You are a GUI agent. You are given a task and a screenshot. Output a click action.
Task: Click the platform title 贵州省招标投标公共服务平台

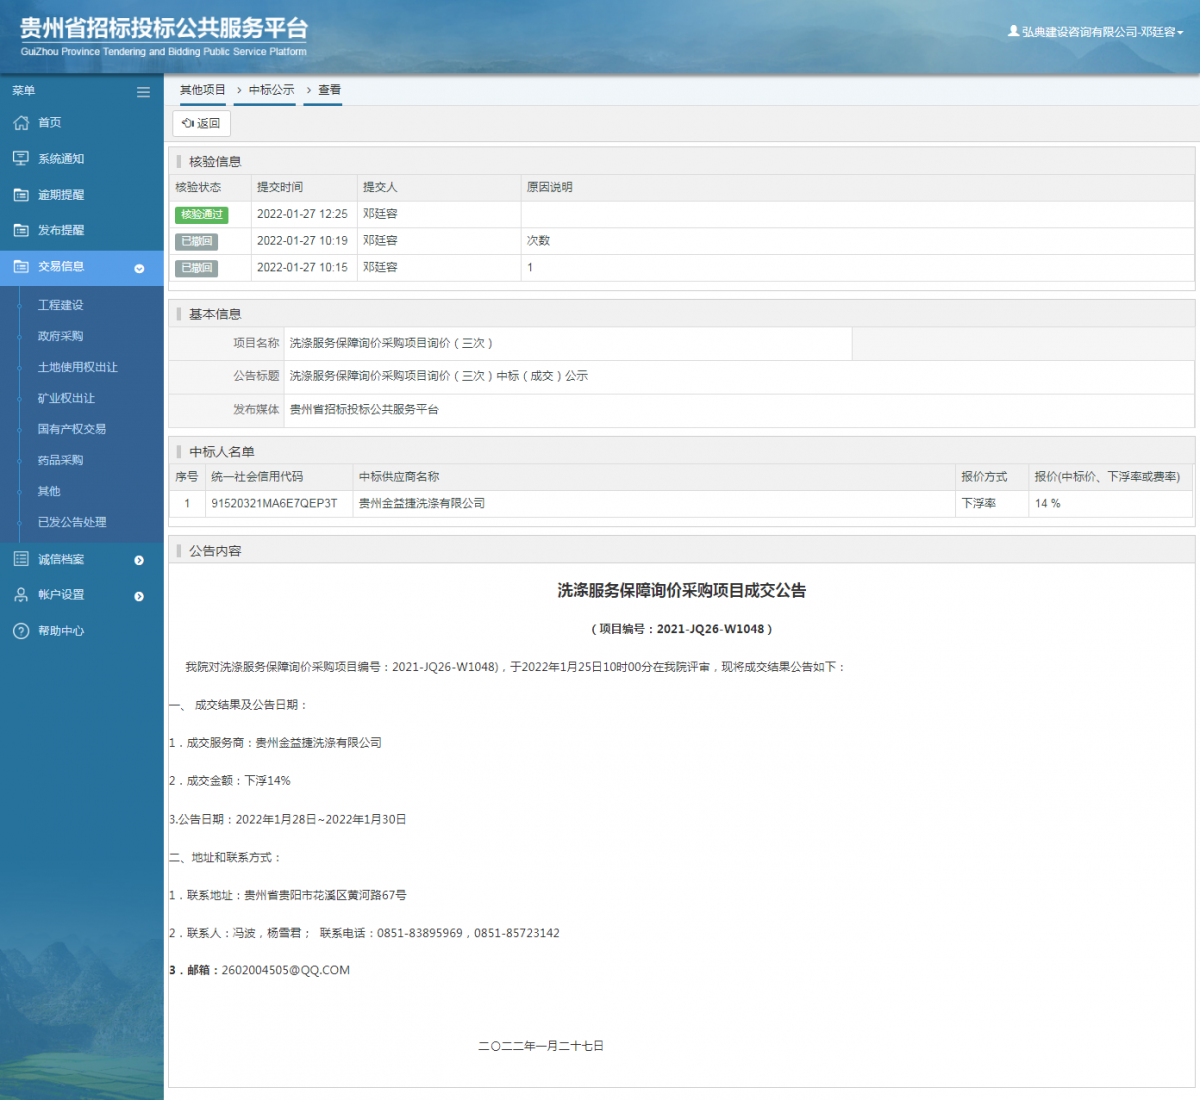coord(164,29)
